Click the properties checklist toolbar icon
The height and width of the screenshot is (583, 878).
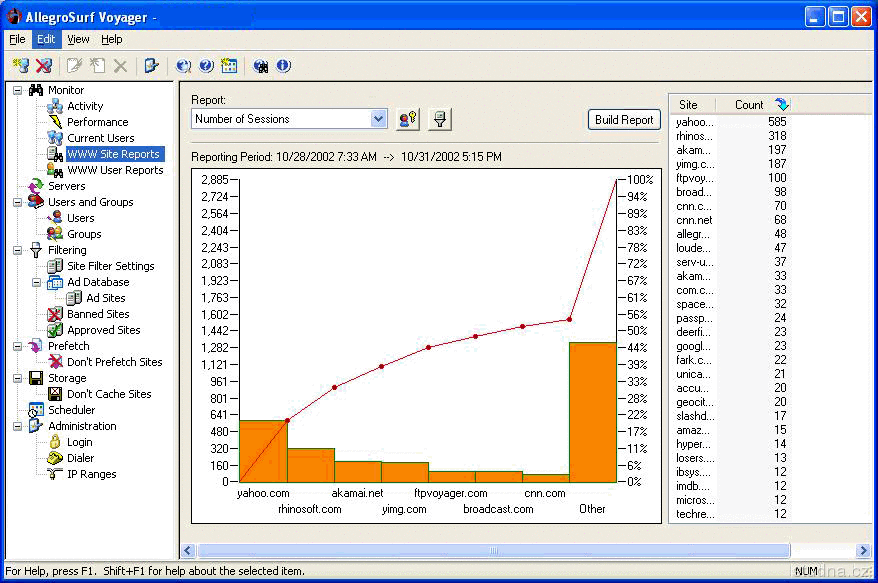[x=151, y=66]
